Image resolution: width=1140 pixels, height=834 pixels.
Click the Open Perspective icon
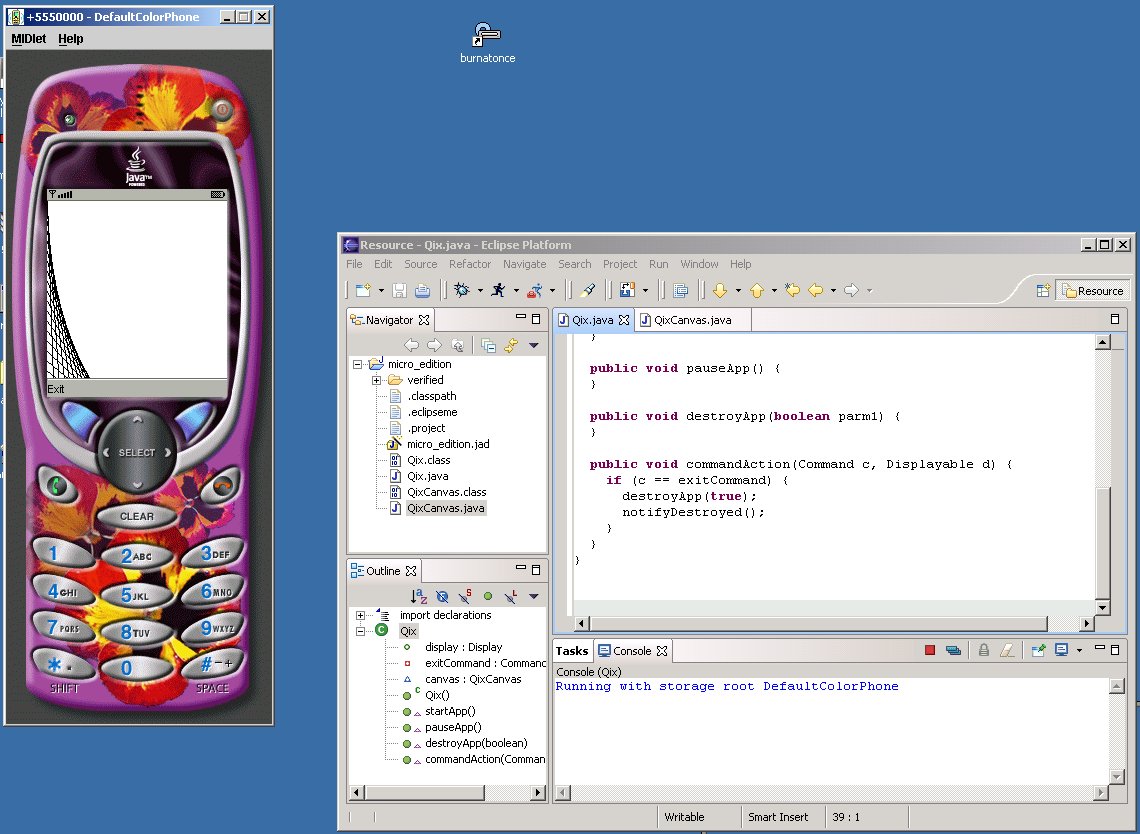click(1043, 290)
